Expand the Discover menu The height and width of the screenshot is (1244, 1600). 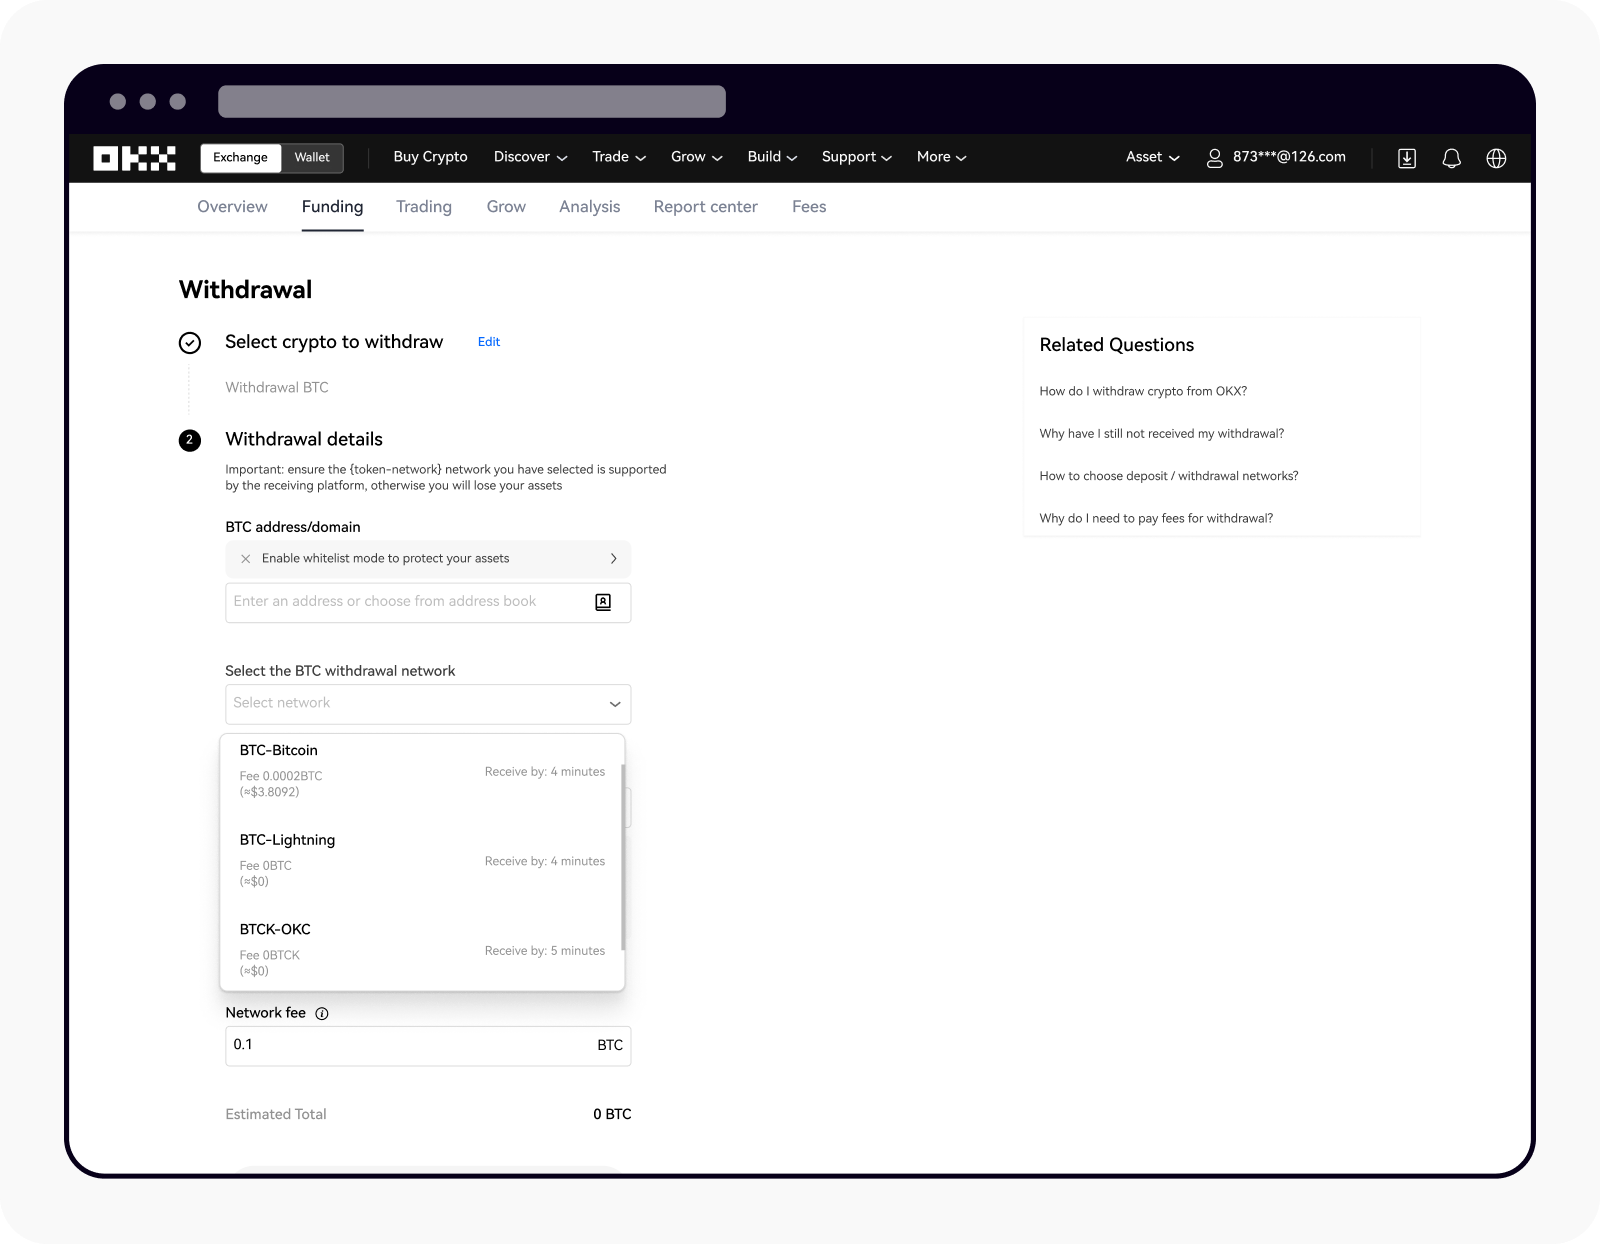pos(530,157)
